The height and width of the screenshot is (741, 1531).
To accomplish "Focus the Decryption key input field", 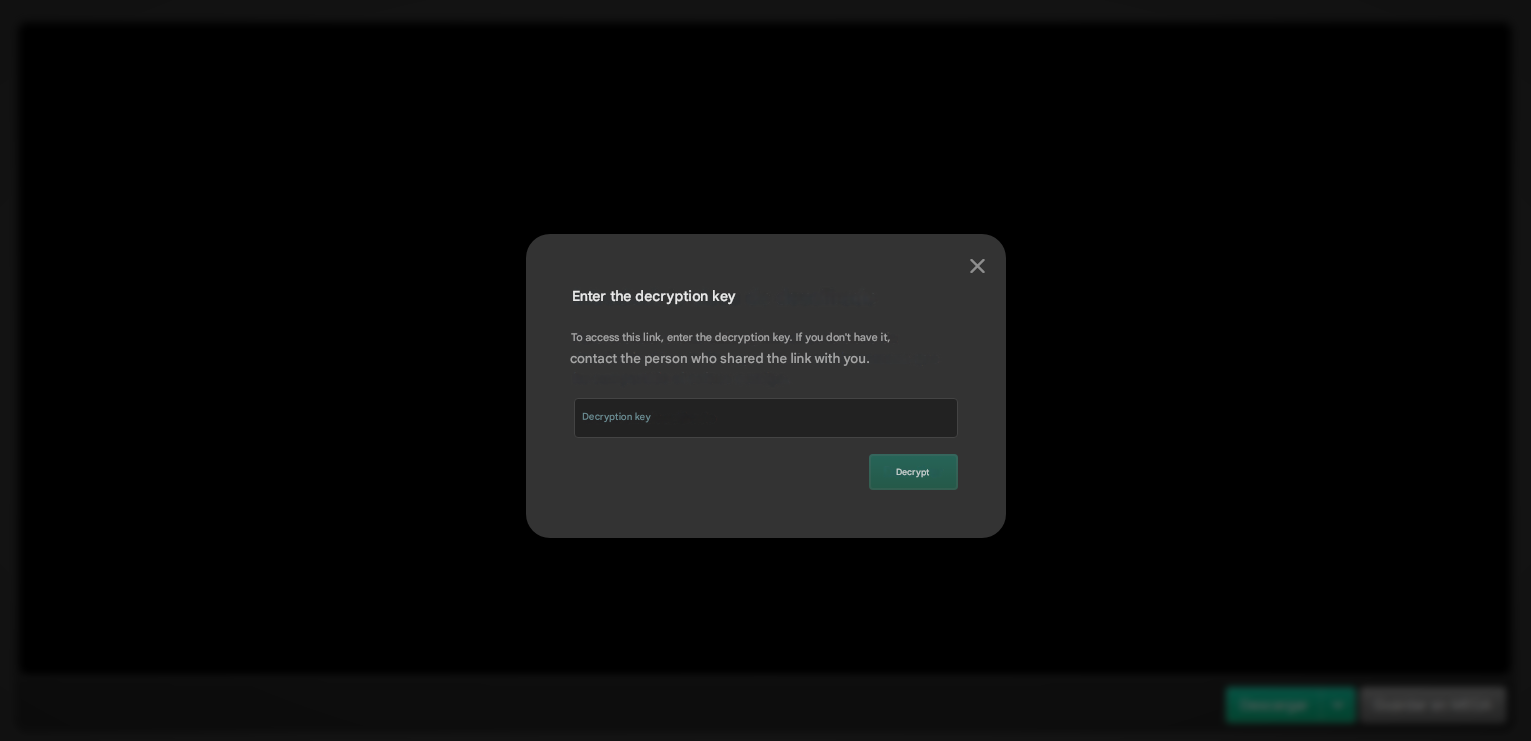I will click(766, 418).
